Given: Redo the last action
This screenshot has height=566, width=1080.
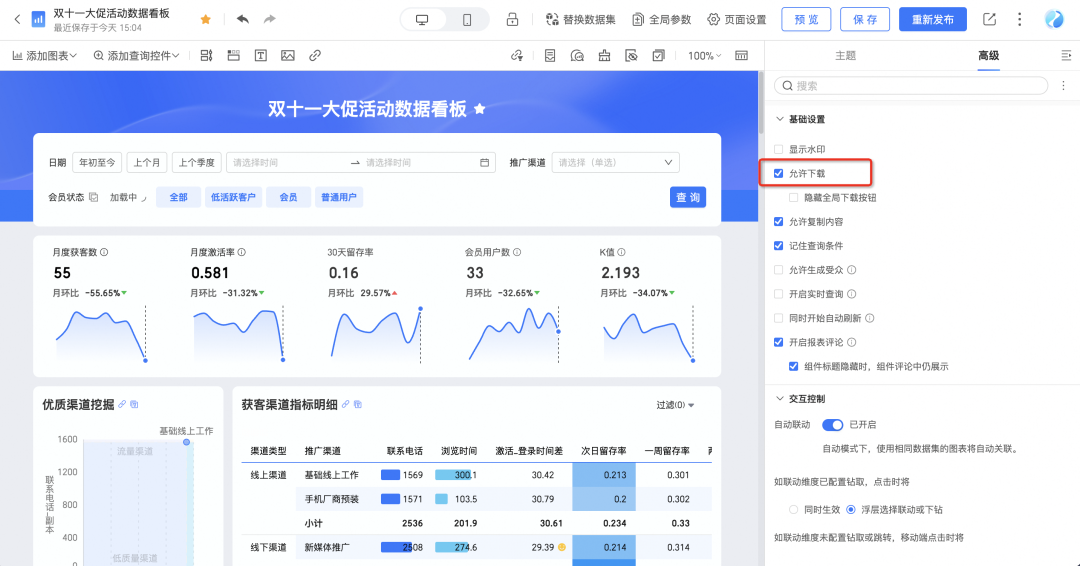Looking at the screenshot, I should click(x=269, y=19).
